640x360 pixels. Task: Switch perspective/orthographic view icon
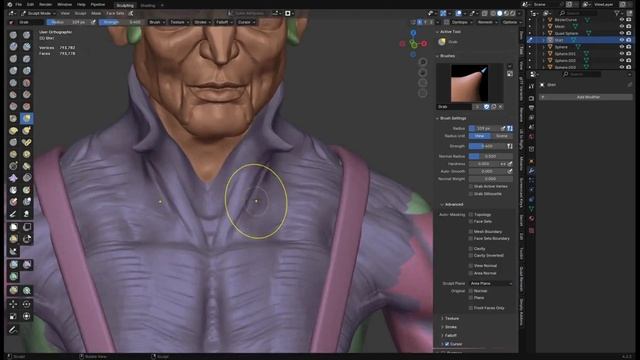coord(423,93)
